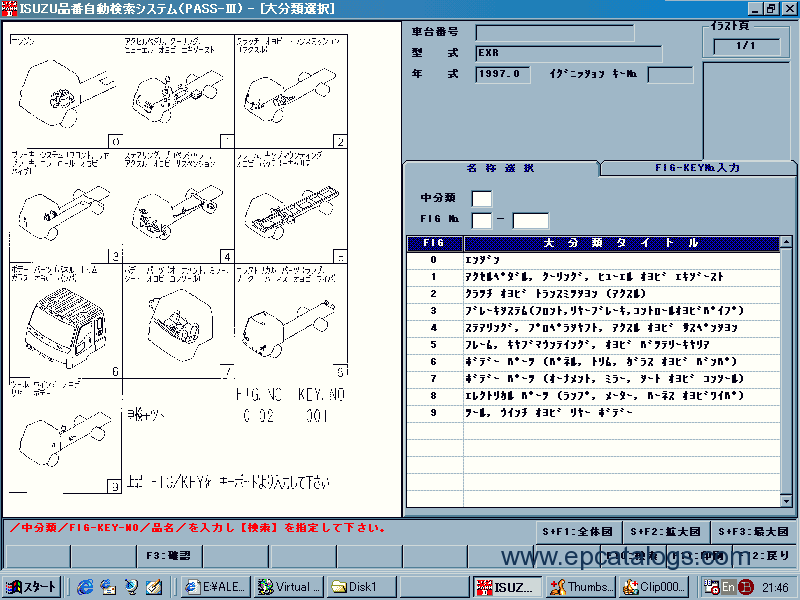Switch to the Virtual... taskbar window
The height and width of the screenshot is (600, 800).
289,587
